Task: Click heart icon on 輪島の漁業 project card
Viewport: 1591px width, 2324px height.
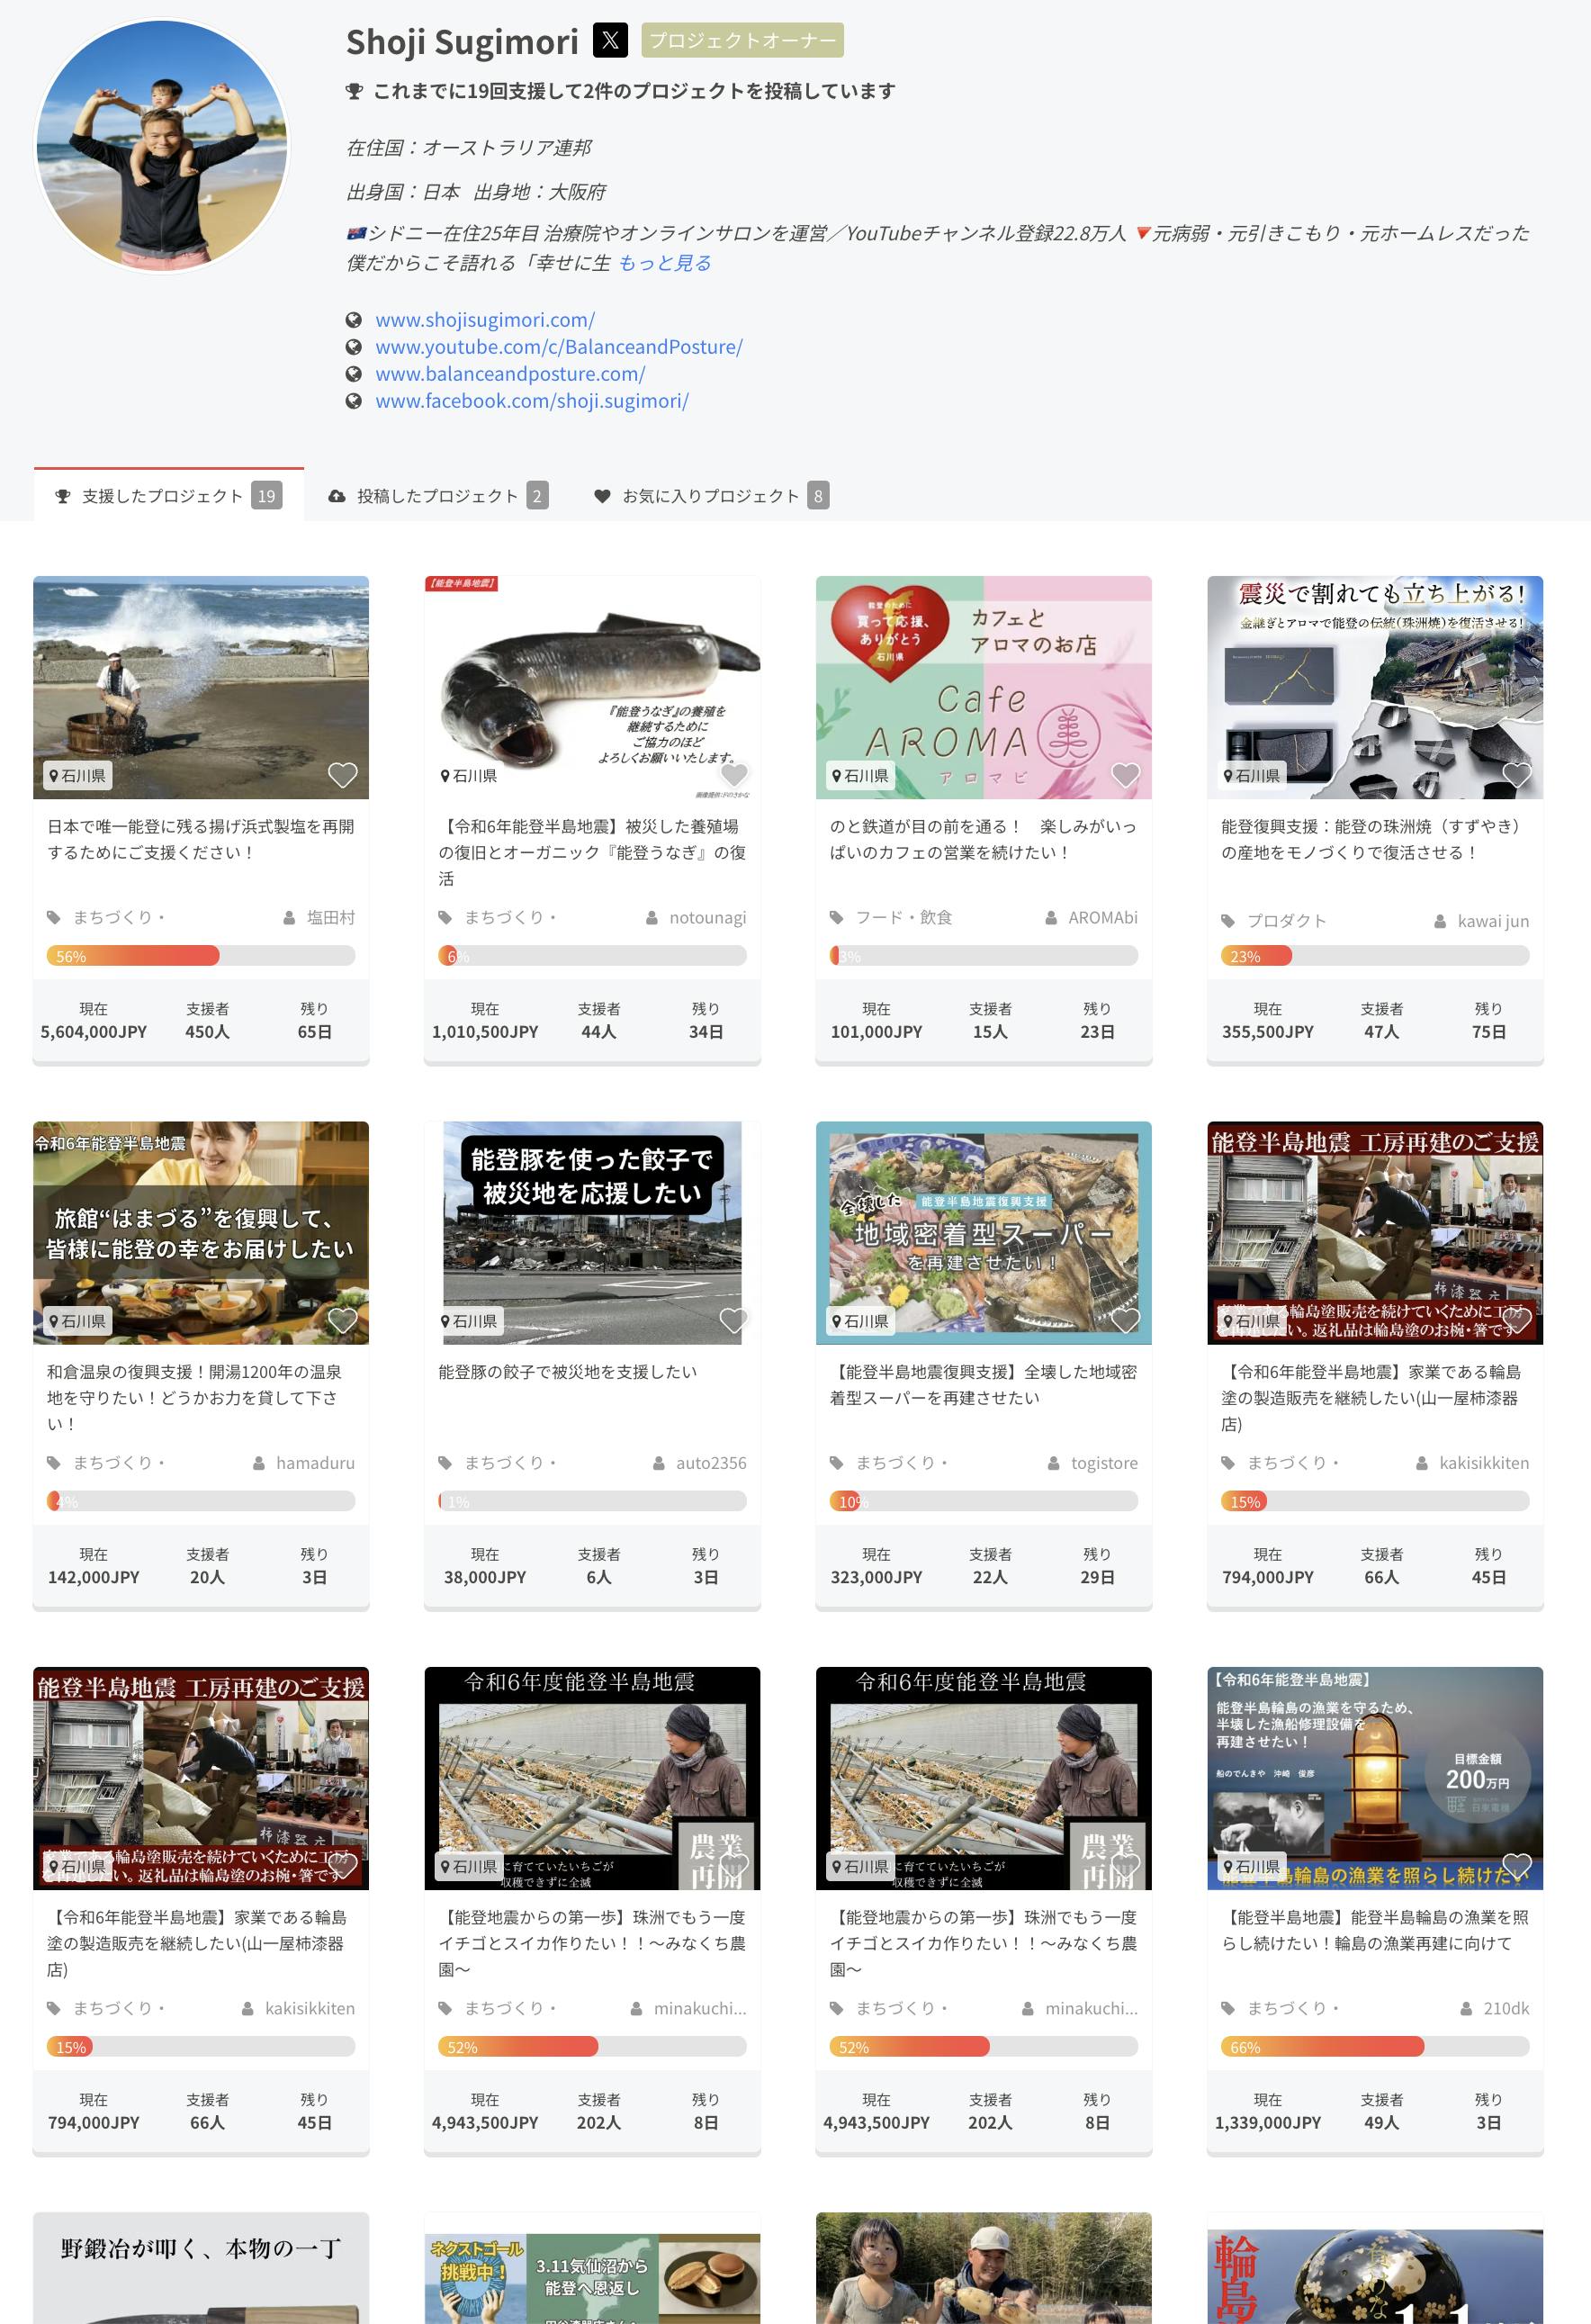Action: 1517,1865
